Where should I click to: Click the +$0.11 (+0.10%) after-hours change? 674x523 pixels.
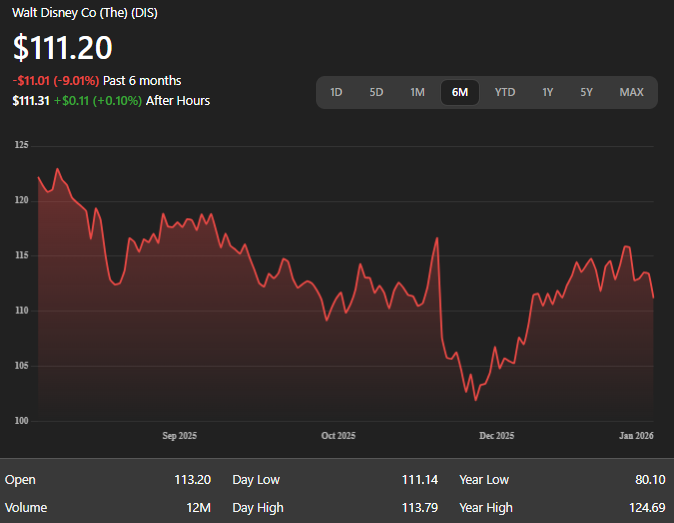(98, 101)
